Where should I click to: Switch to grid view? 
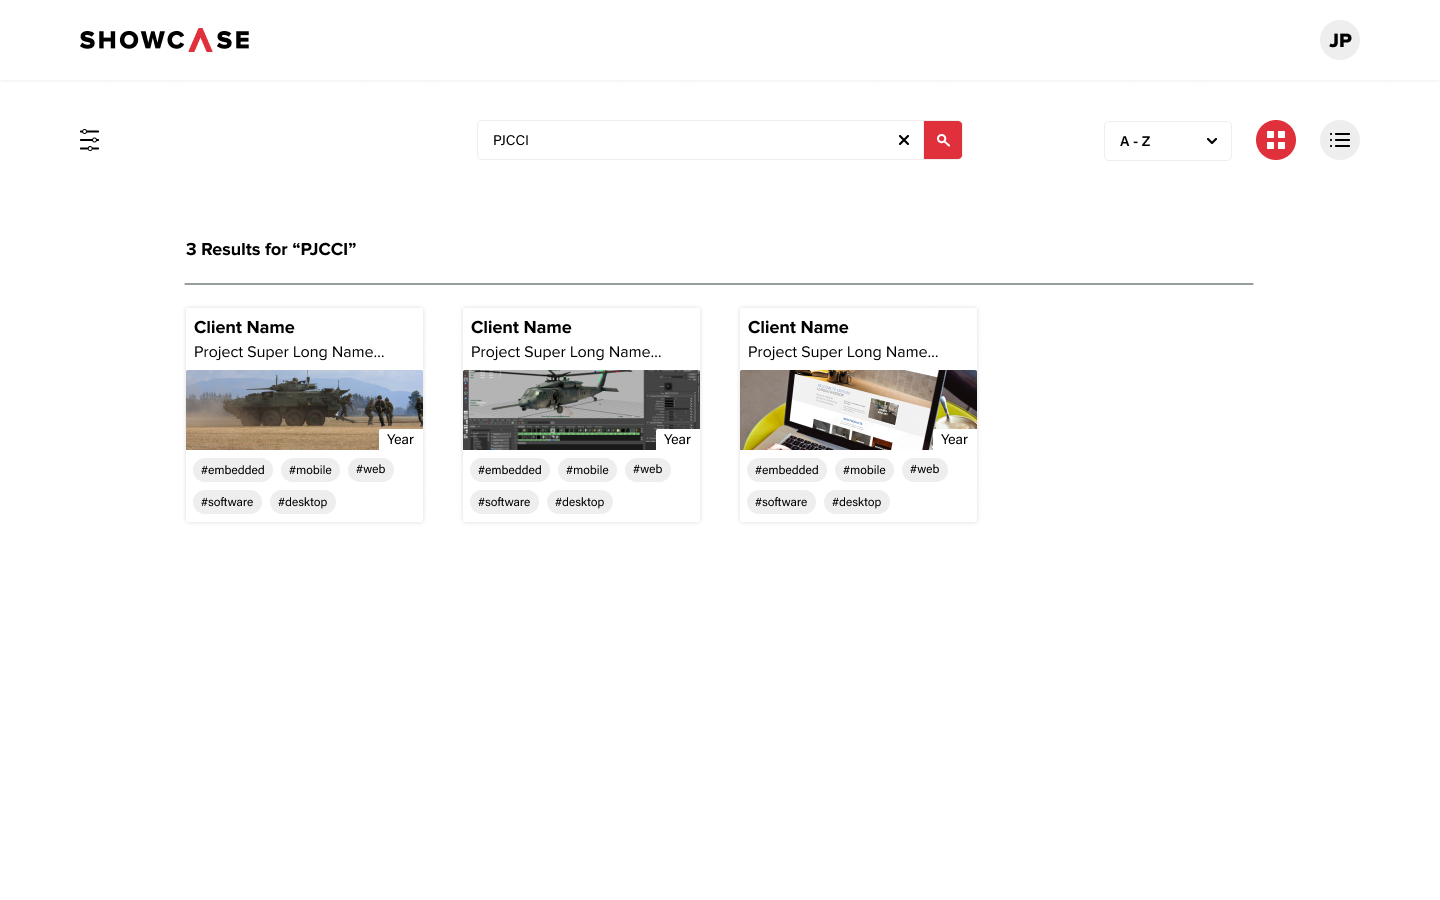[1276, 140]
